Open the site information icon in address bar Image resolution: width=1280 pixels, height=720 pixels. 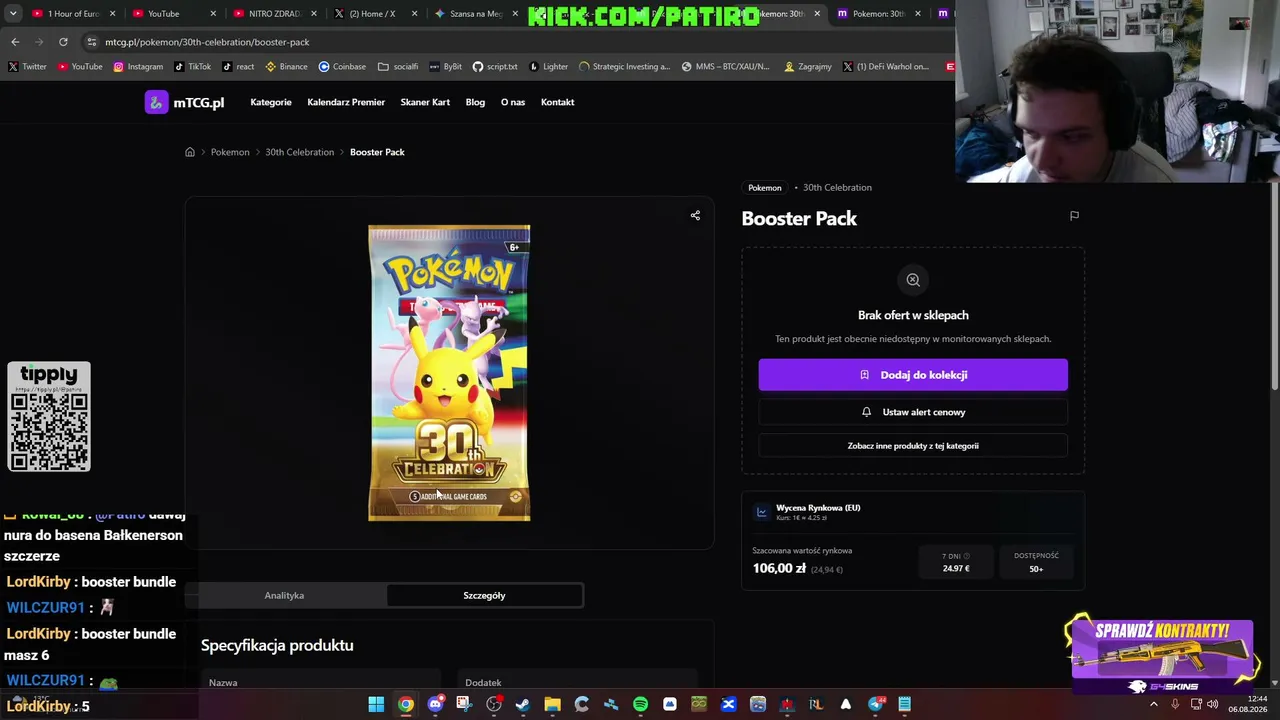pyautogui.click(x=91, y=42)
